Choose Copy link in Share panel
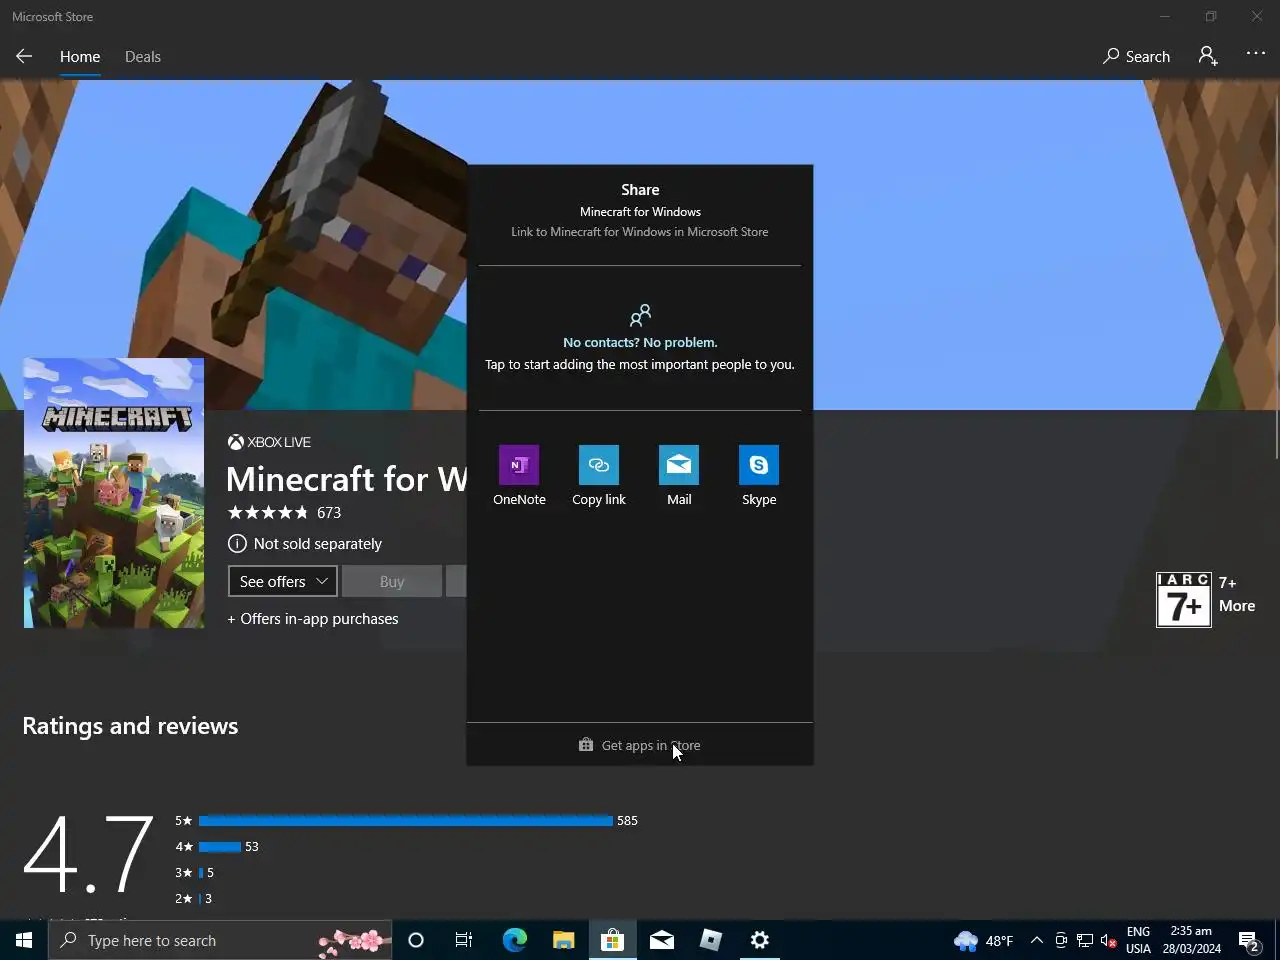 pyautogui.click(x=599, y=476)
